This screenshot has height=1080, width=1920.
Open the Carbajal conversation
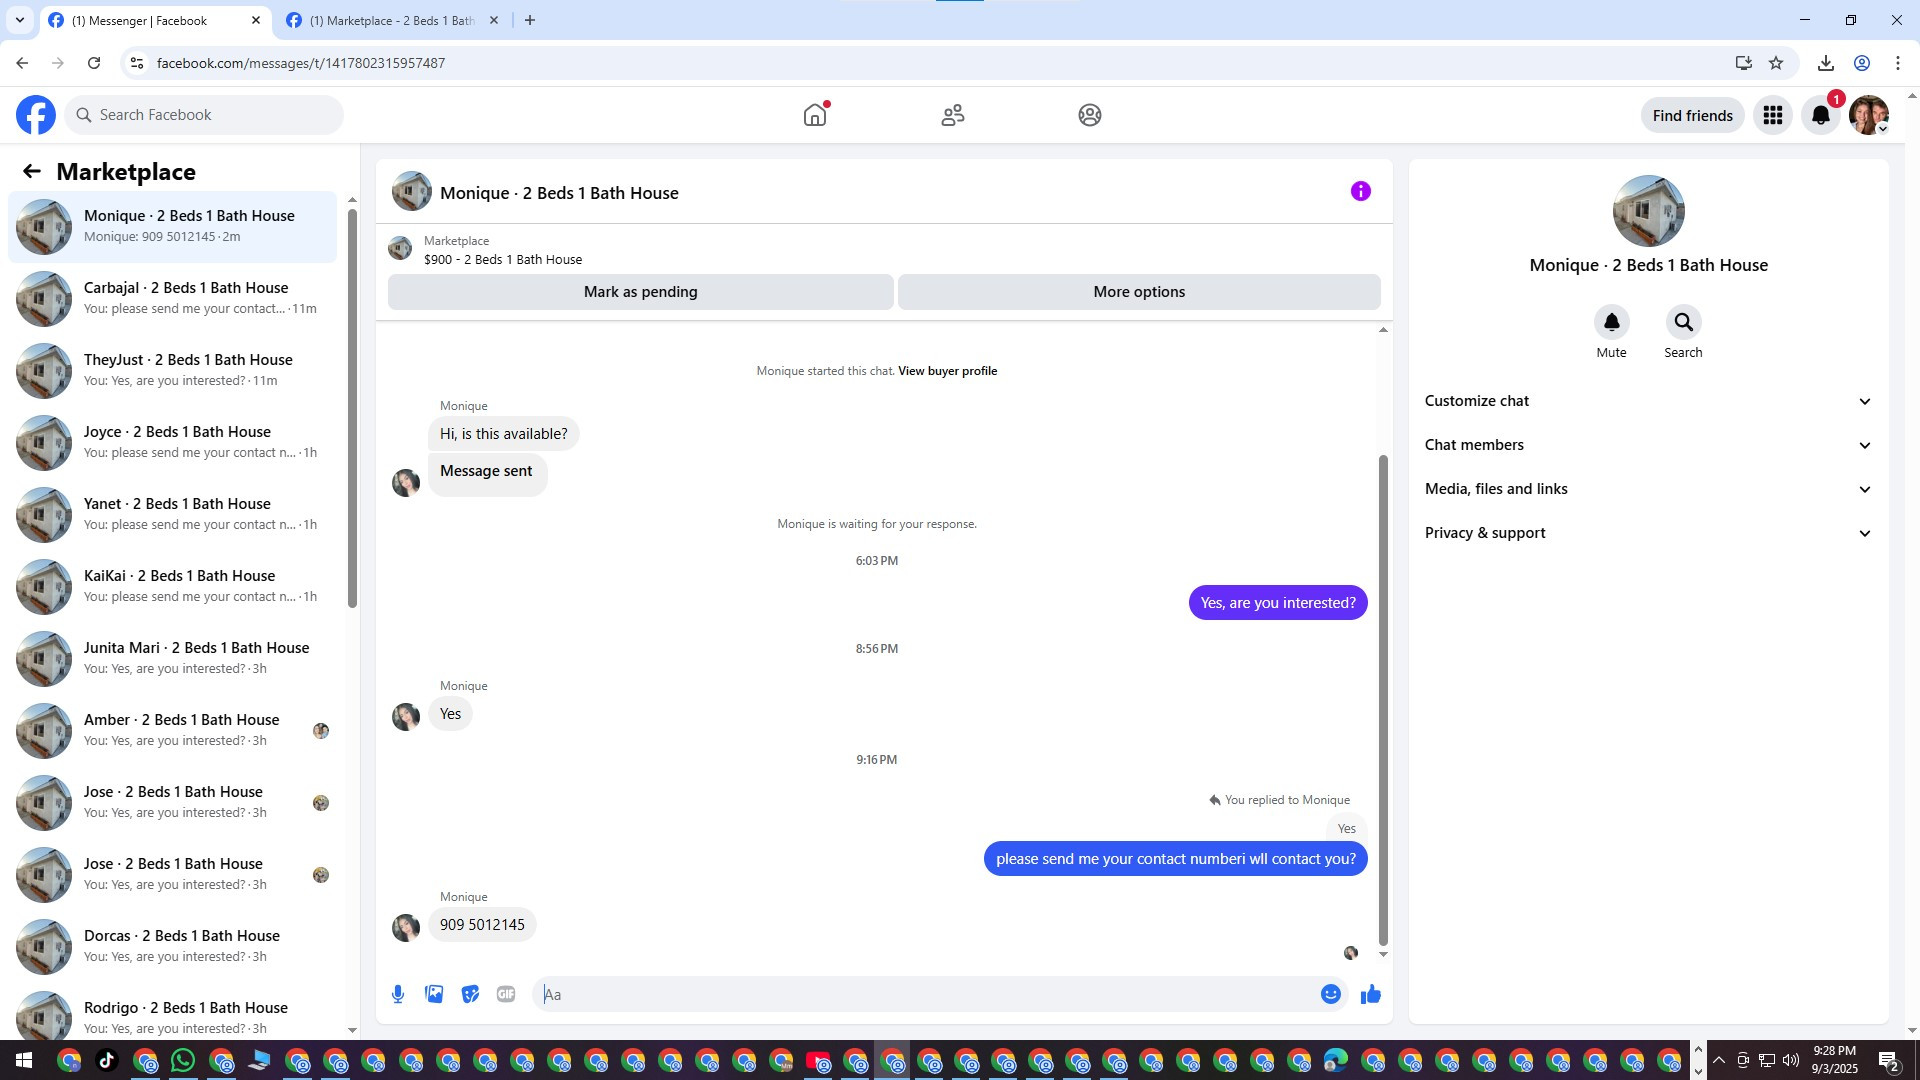click(173, 298)
